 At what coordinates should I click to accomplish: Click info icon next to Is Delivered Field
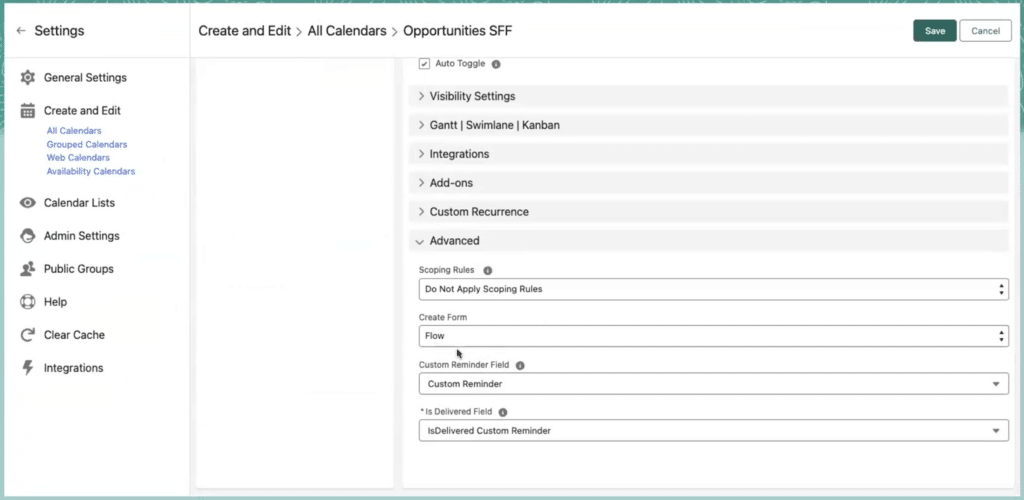coord(503,413)
